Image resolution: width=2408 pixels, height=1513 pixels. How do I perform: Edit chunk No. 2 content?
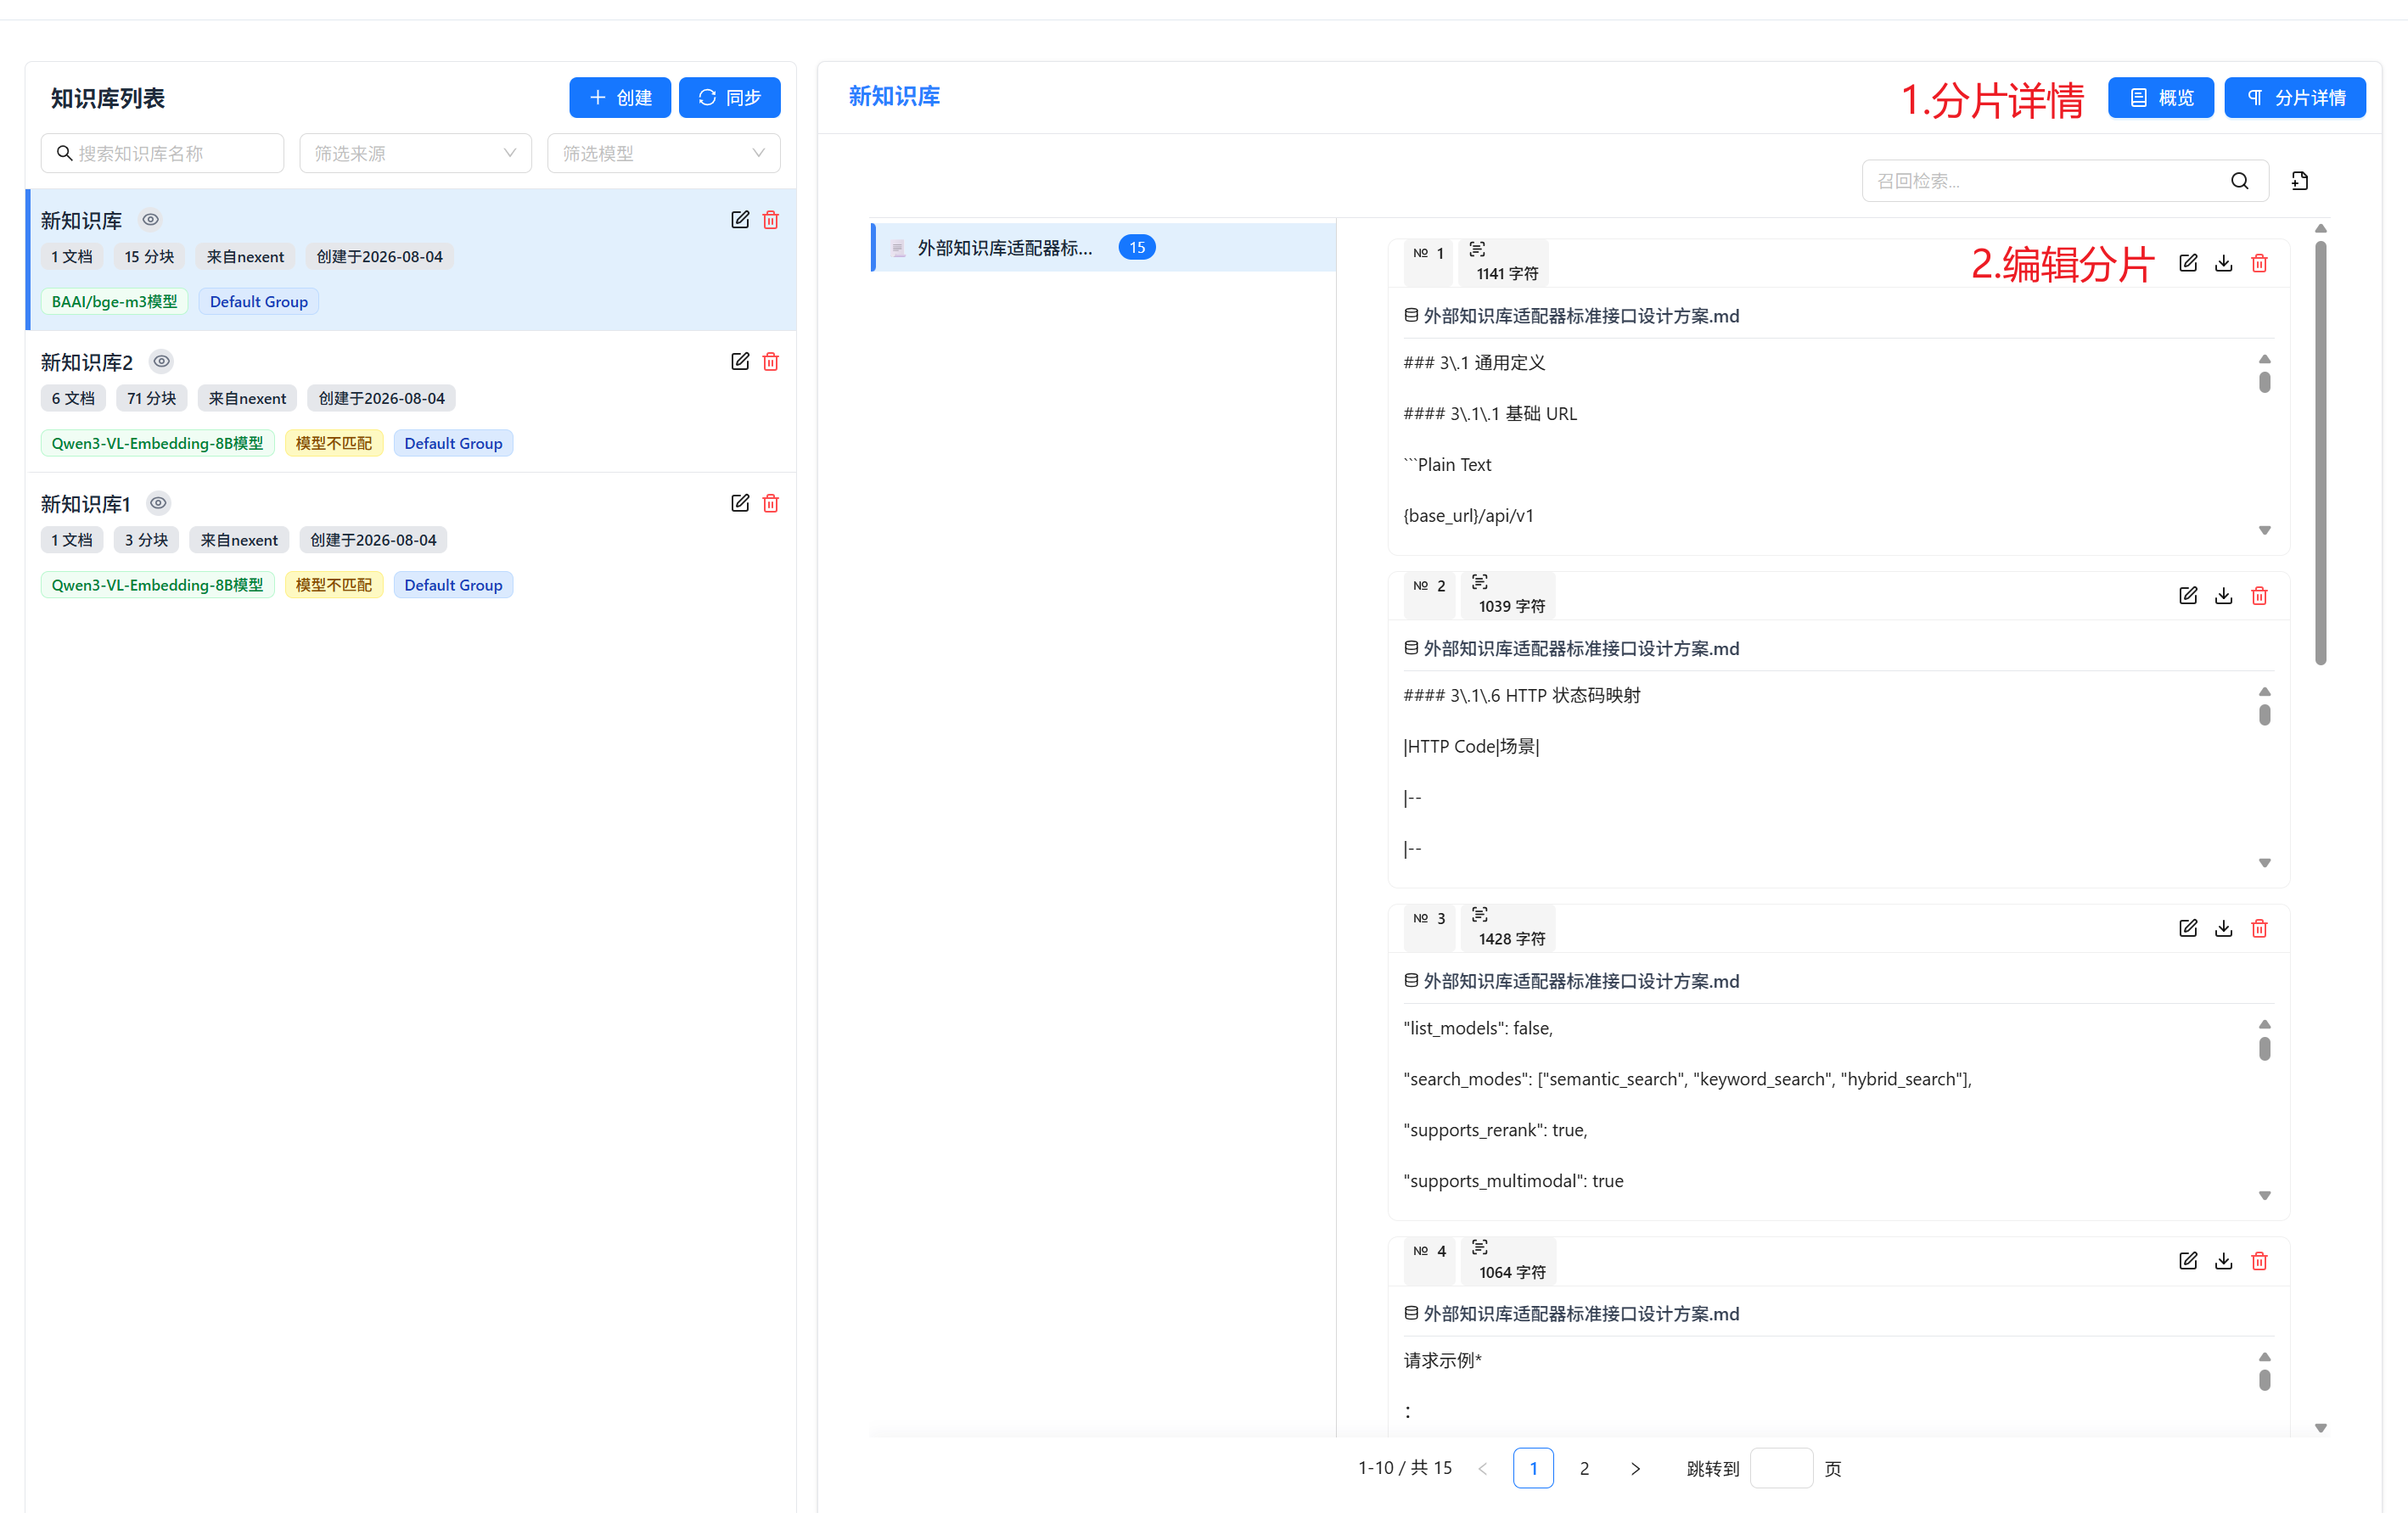coord(2188,596)
